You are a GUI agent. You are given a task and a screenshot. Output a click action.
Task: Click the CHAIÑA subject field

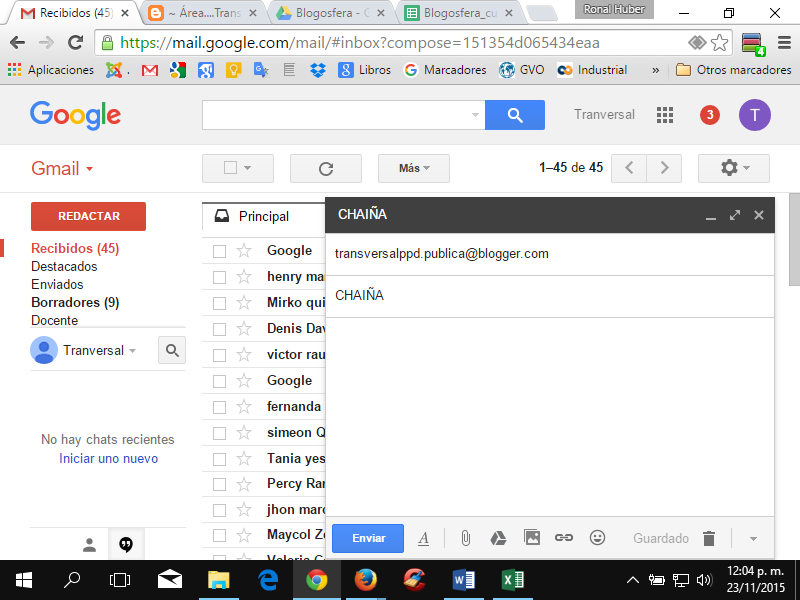pos(549,296)
